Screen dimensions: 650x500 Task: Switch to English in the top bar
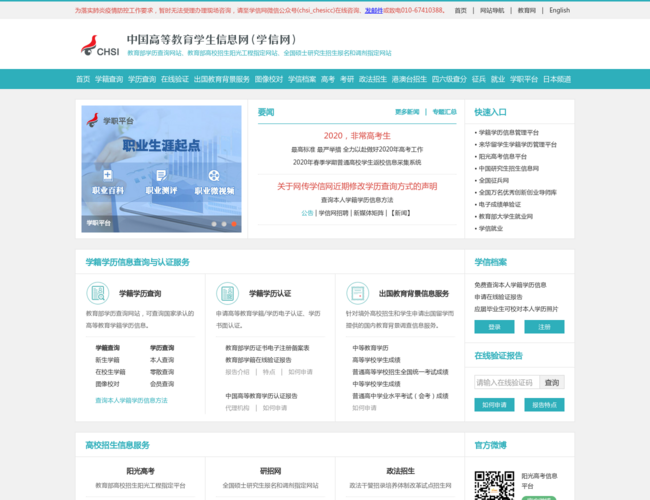coord(560,10)
